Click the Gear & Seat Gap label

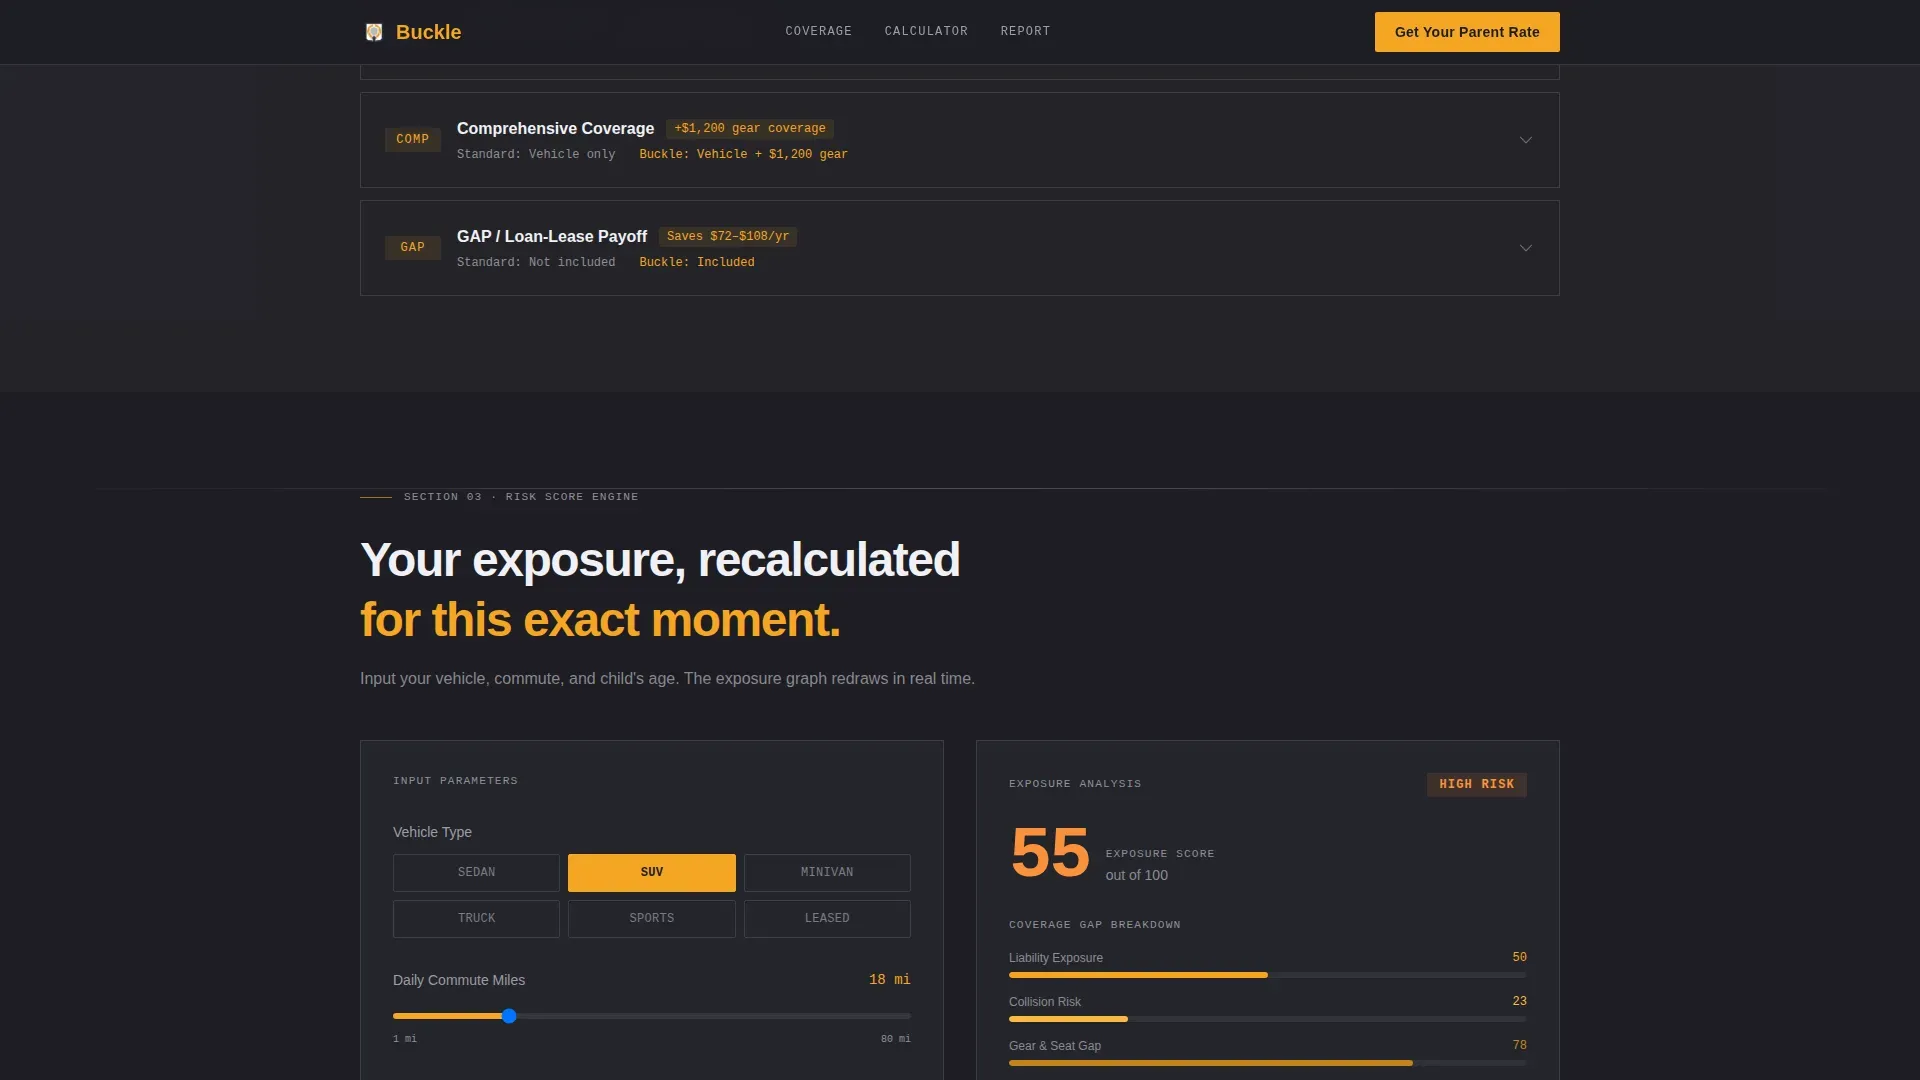[1055, 1046]
